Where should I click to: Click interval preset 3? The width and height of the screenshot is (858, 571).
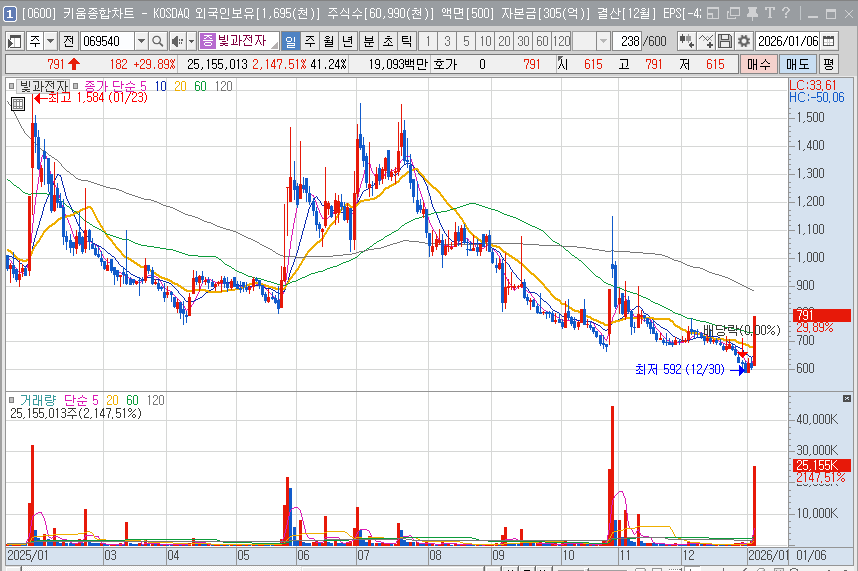pos(447,41)
